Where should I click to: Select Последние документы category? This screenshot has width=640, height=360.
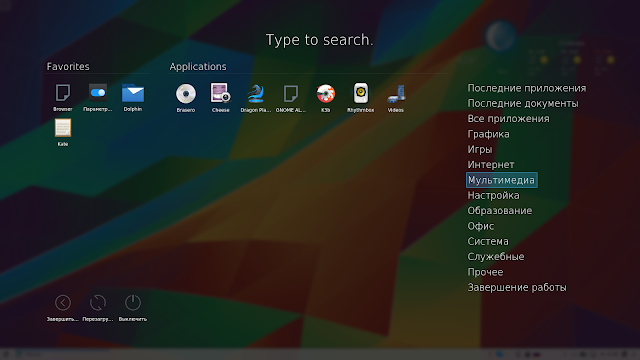pyautogui.click(x=523, y=104)
